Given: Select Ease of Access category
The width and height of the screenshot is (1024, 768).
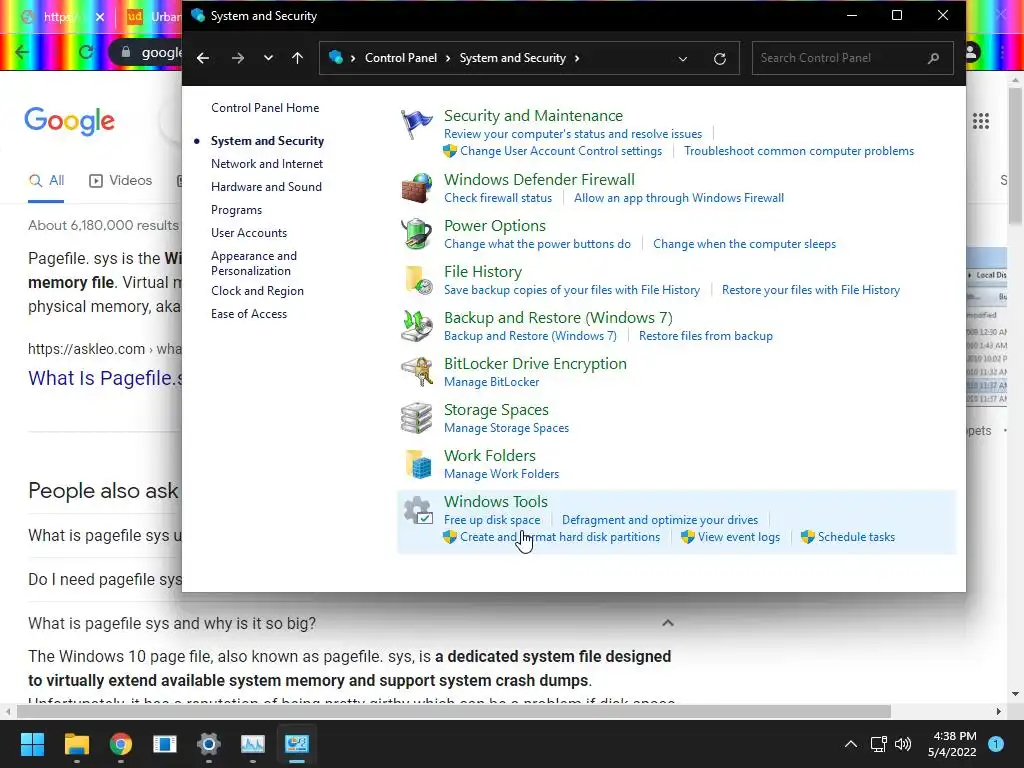Looking at the screenshot, I should tap(249, 313).
